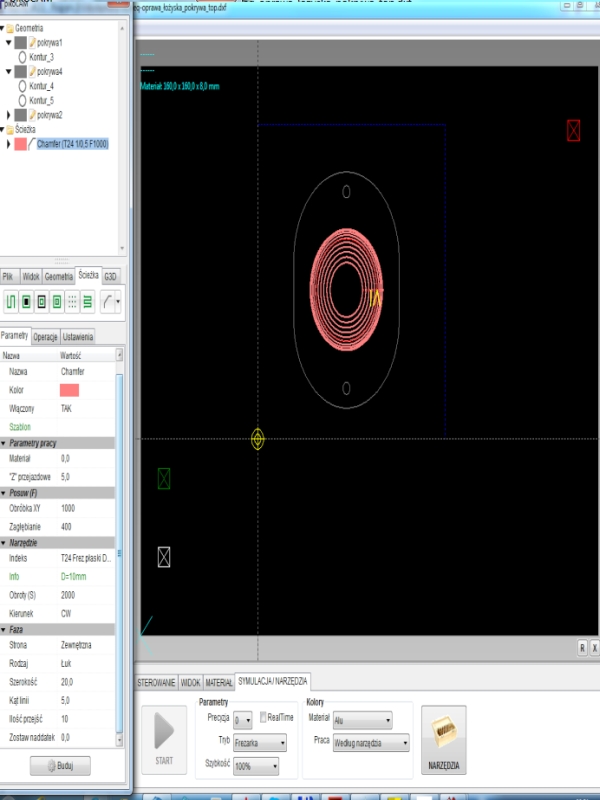Viewport: 600px width, 800px height.
Task: Select the dotted grid drilling path icon
Action: pyautogui.click(x=72, y=302)
